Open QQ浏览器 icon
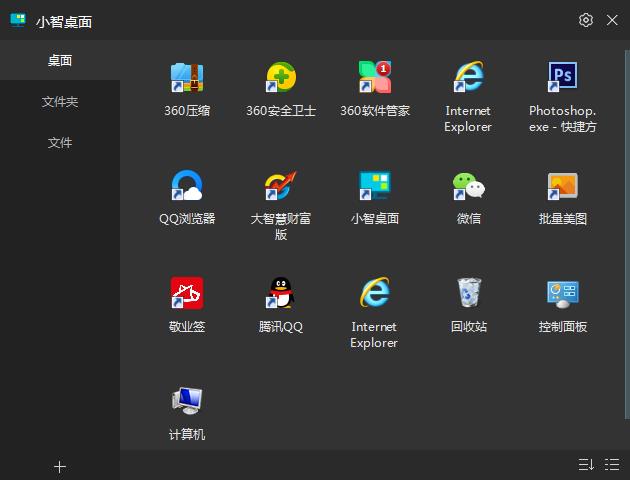 [187, 186]
